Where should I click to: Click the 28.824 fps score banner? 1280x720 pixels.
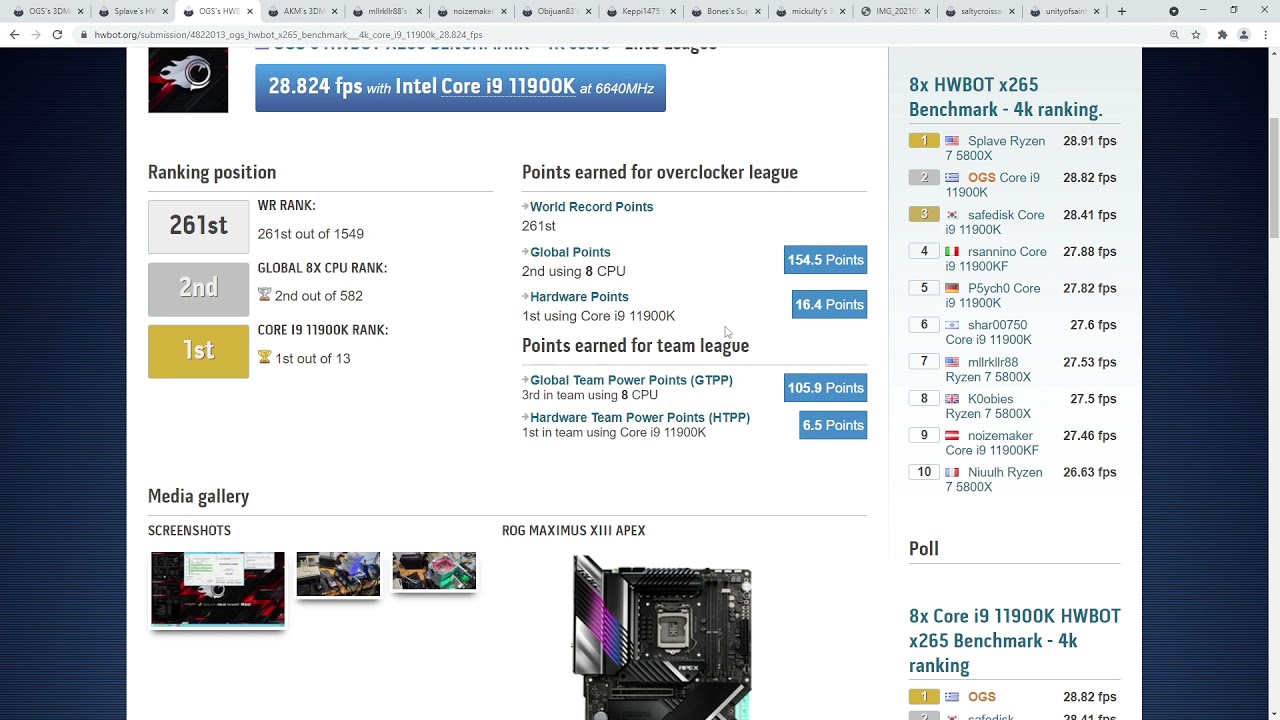click(x=460, y=88)
